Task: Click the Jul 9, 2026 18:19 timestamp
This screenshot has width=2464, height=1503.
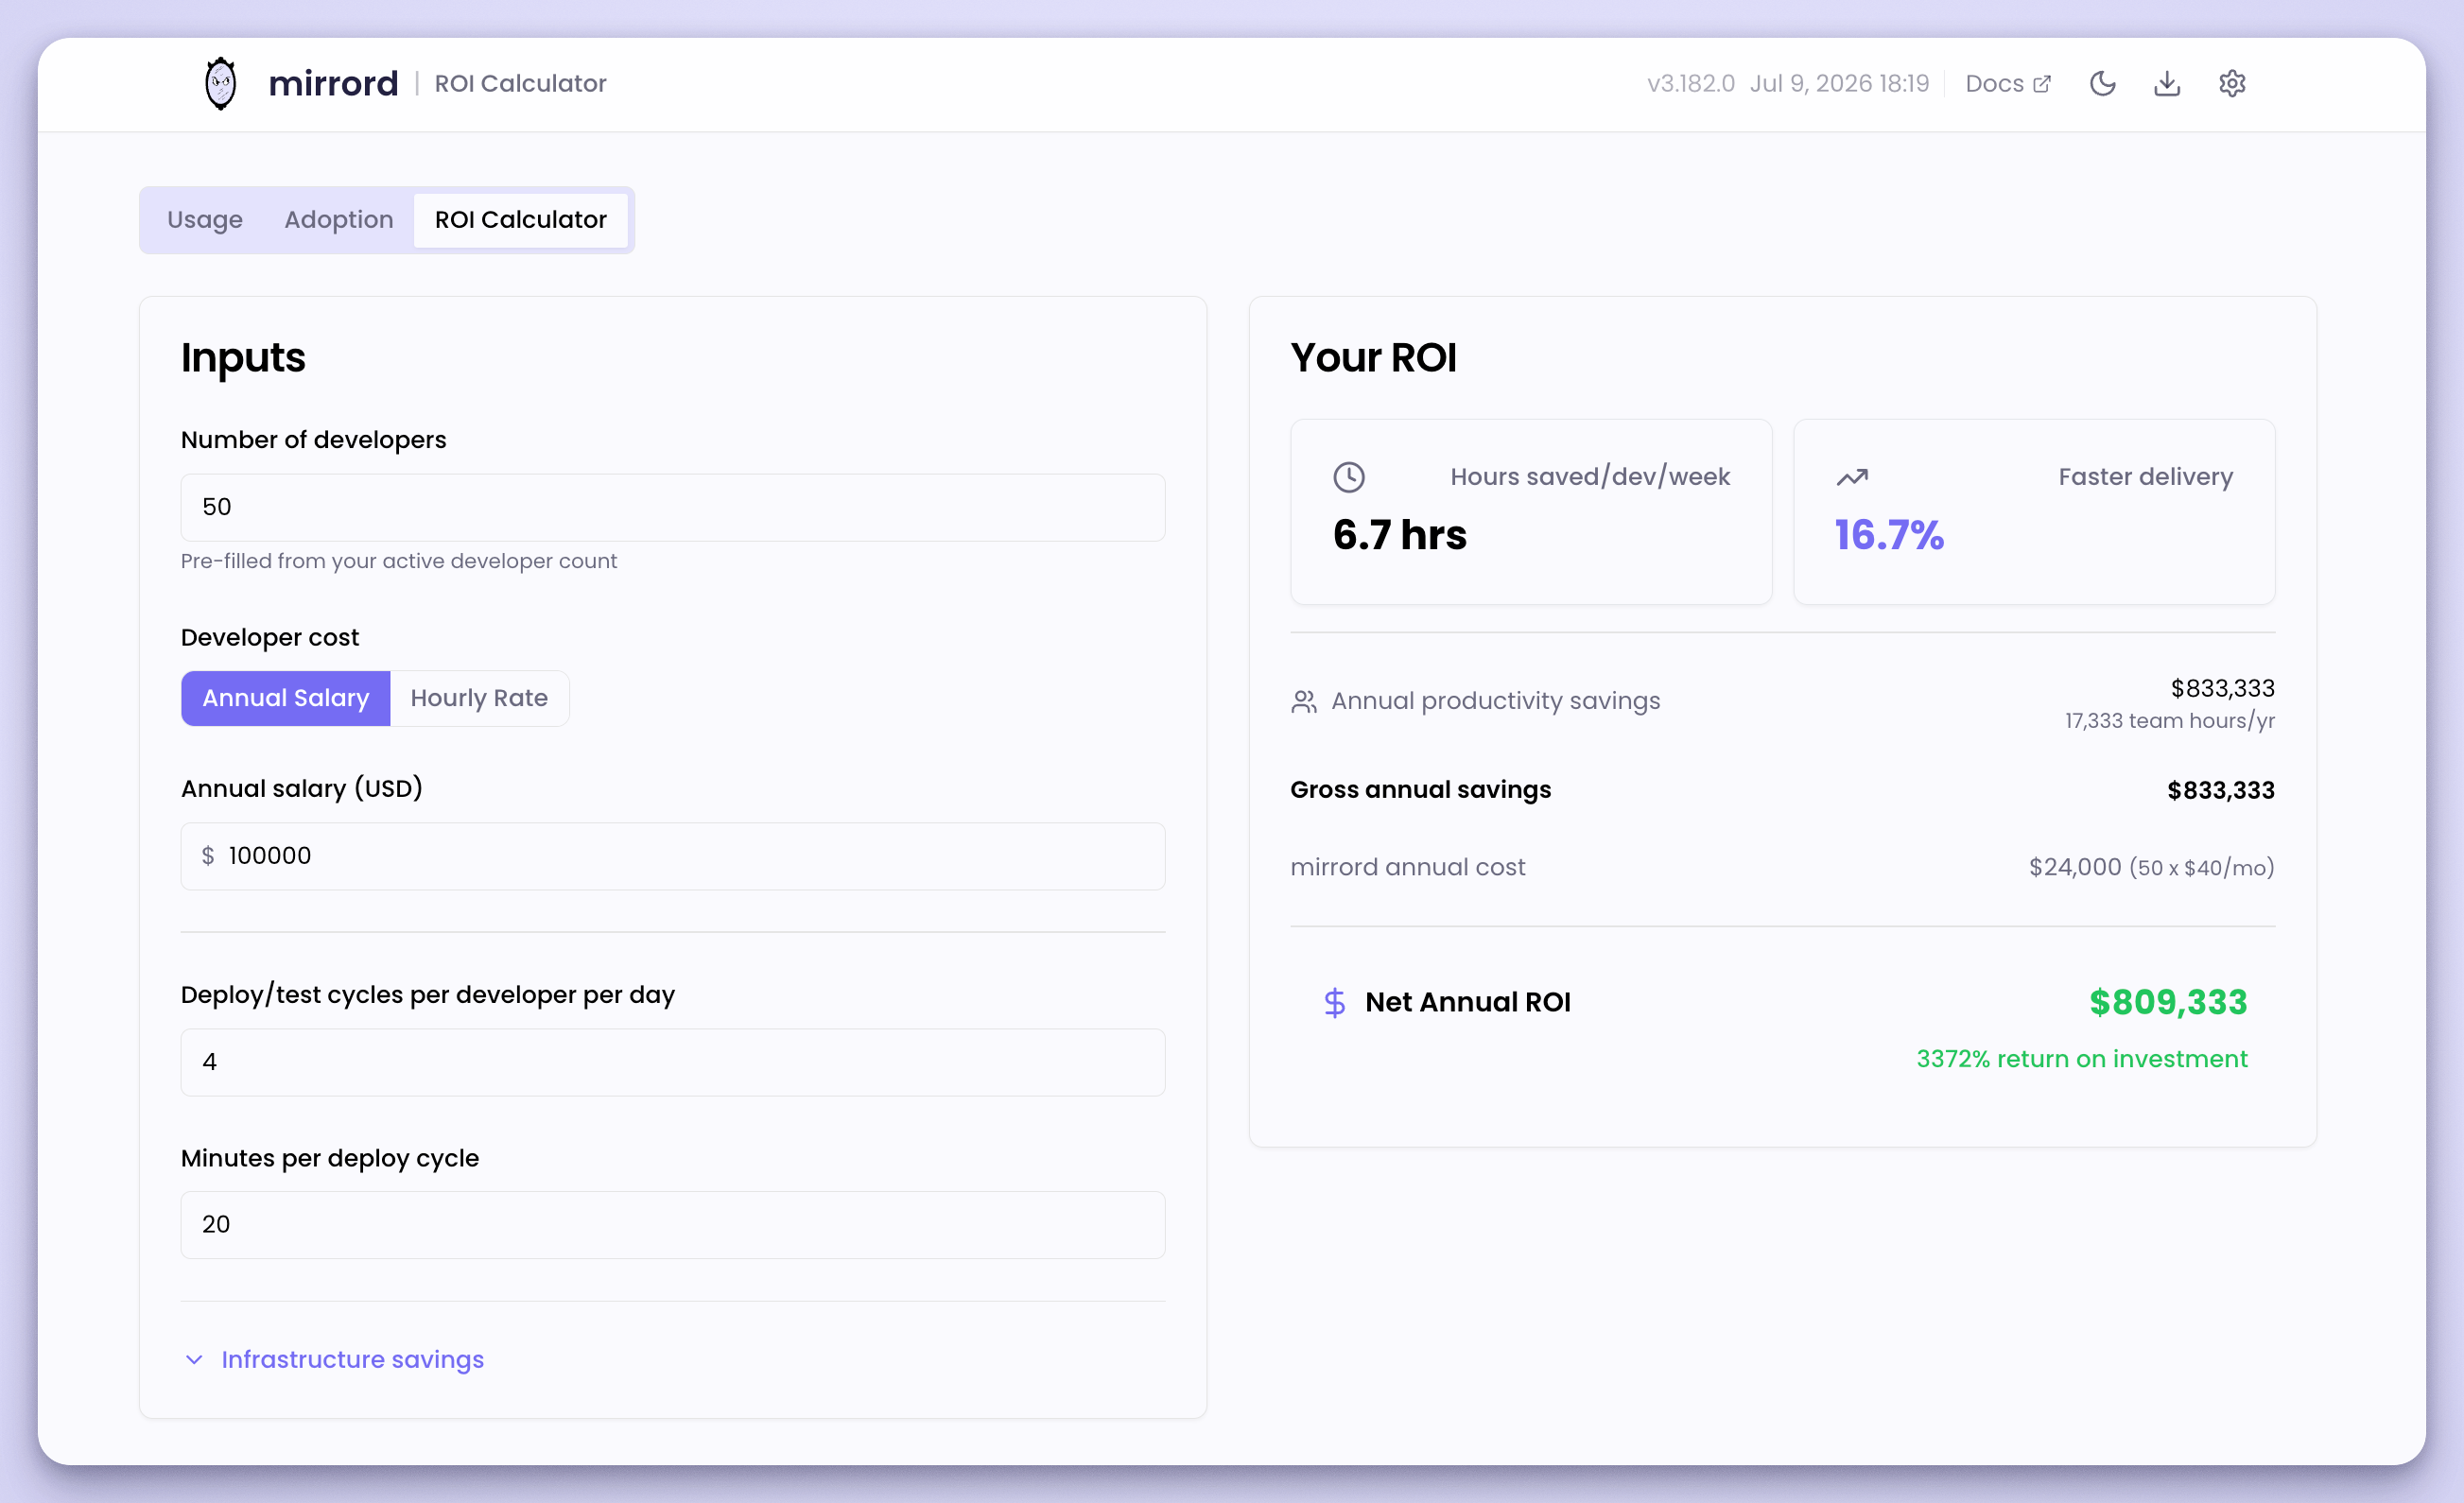Action: coord(1839,84)
